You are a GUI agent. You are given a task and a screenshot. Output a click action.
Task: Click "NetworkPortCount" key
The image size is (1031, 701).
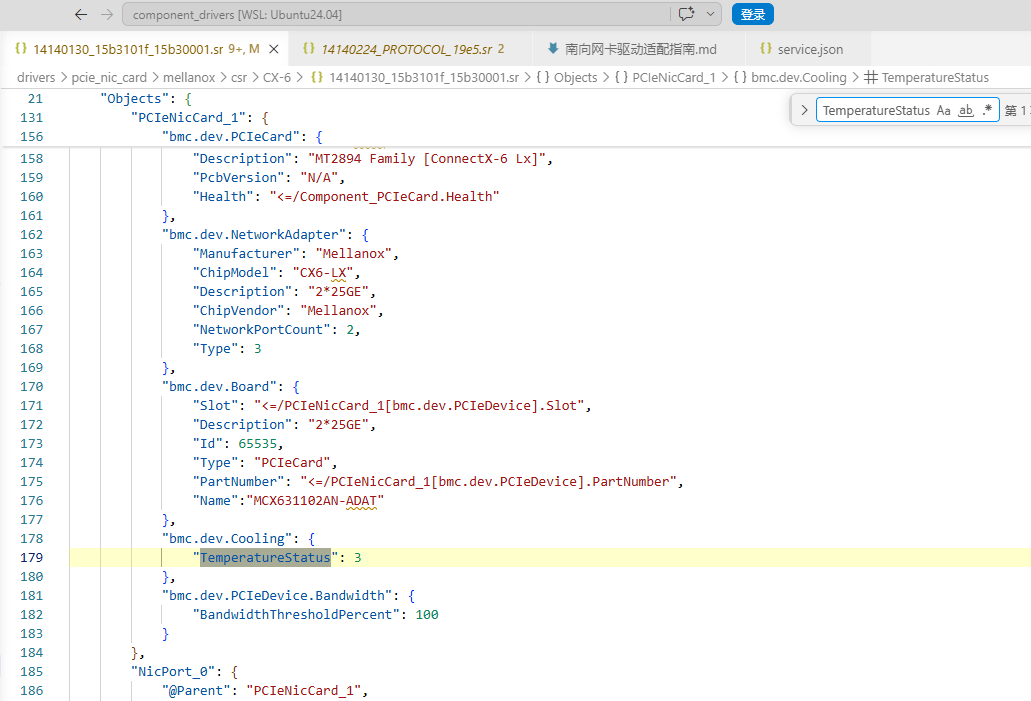click(x=262, y=329)
